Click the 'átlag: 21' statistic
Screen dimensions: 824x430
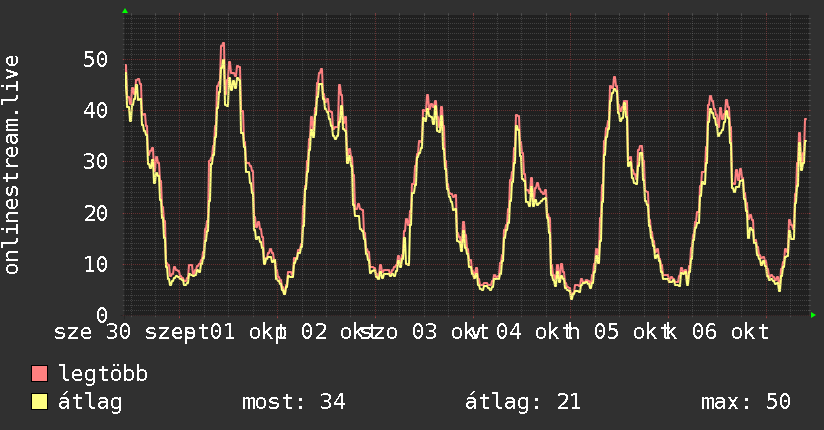pyautogui.click(x=523, y=402)
